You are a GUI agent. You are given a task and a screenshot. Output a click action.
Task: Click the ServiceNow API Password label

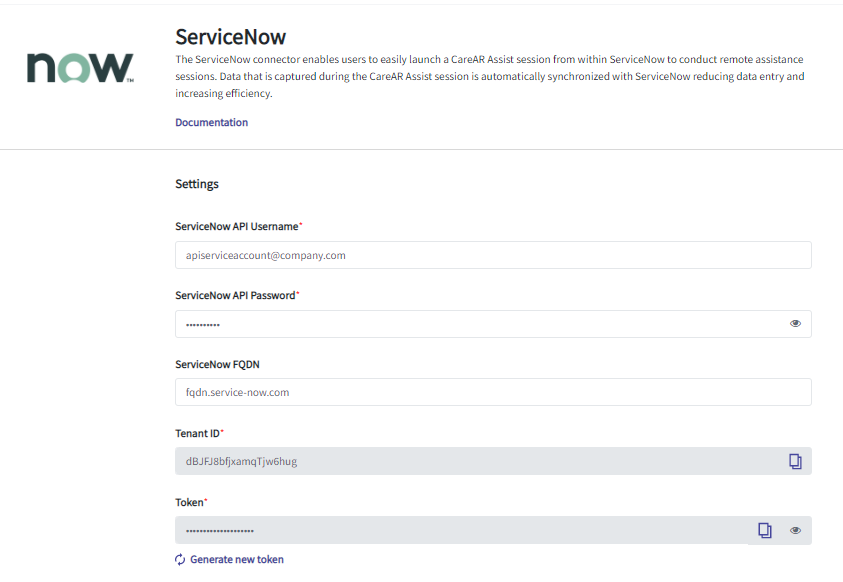click(235, 296)
